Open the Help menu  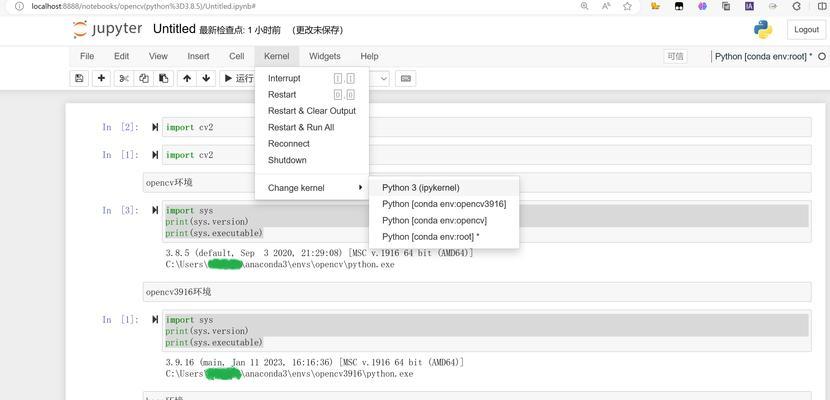pos(369,56)
